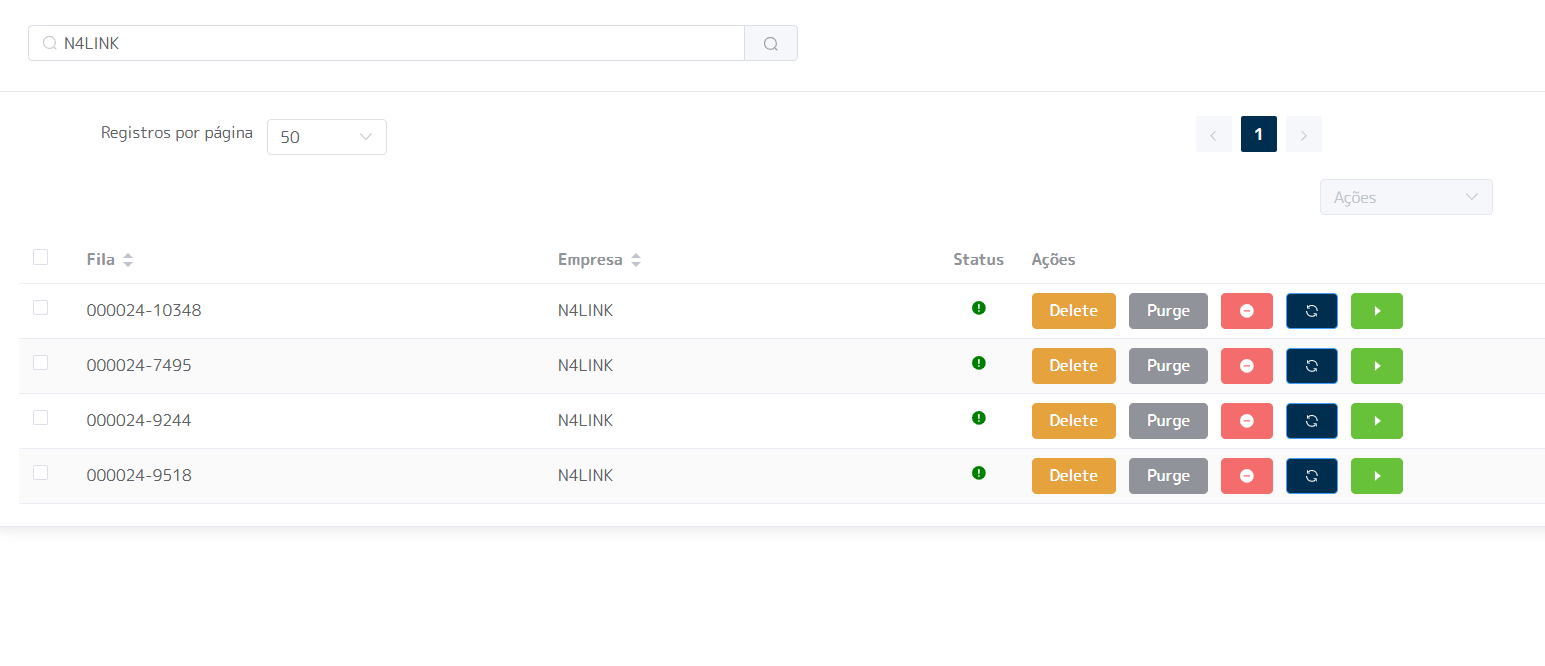Click status indicator of queue 000024-9244
The image size is (1545, 666).
pos(979,418)
